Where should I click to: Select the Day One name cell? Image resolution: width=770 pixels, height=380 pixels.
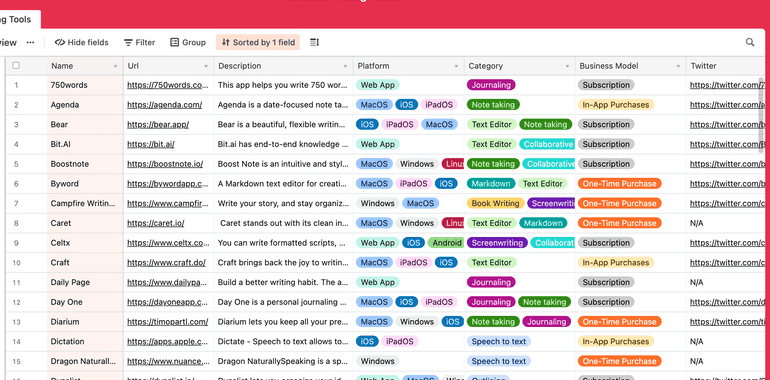[x=85, y=302]
